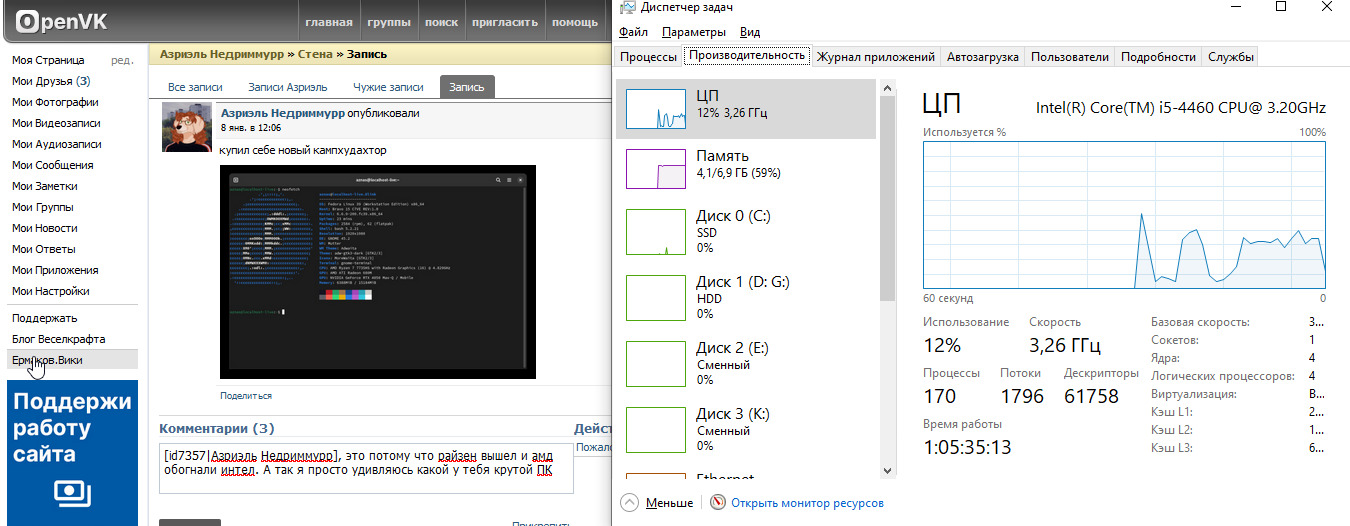Select the Диск 2 (E:) graph thumbnail
Screen dimensions: 1350x526
(x=655, y=363)
